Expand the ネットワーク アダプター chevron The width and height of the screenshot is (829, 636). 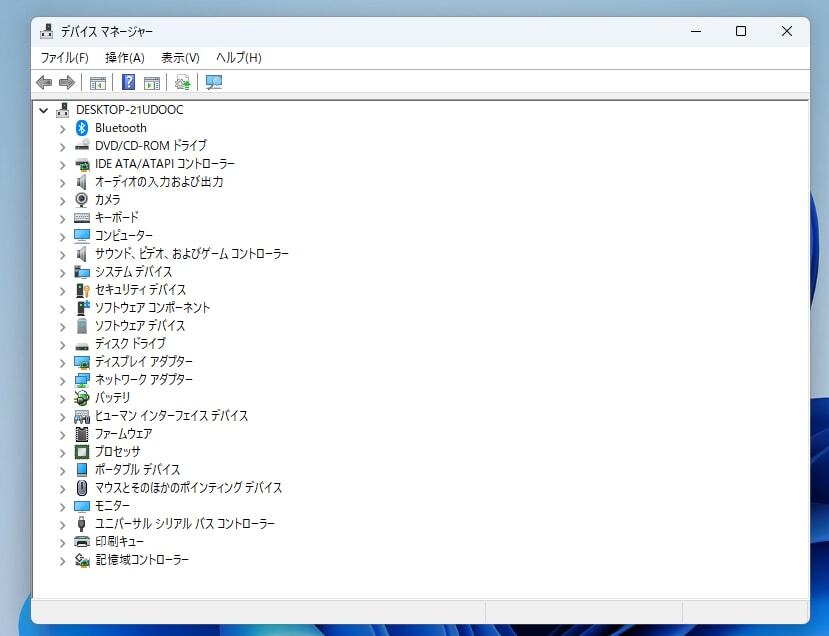[62, 380]
